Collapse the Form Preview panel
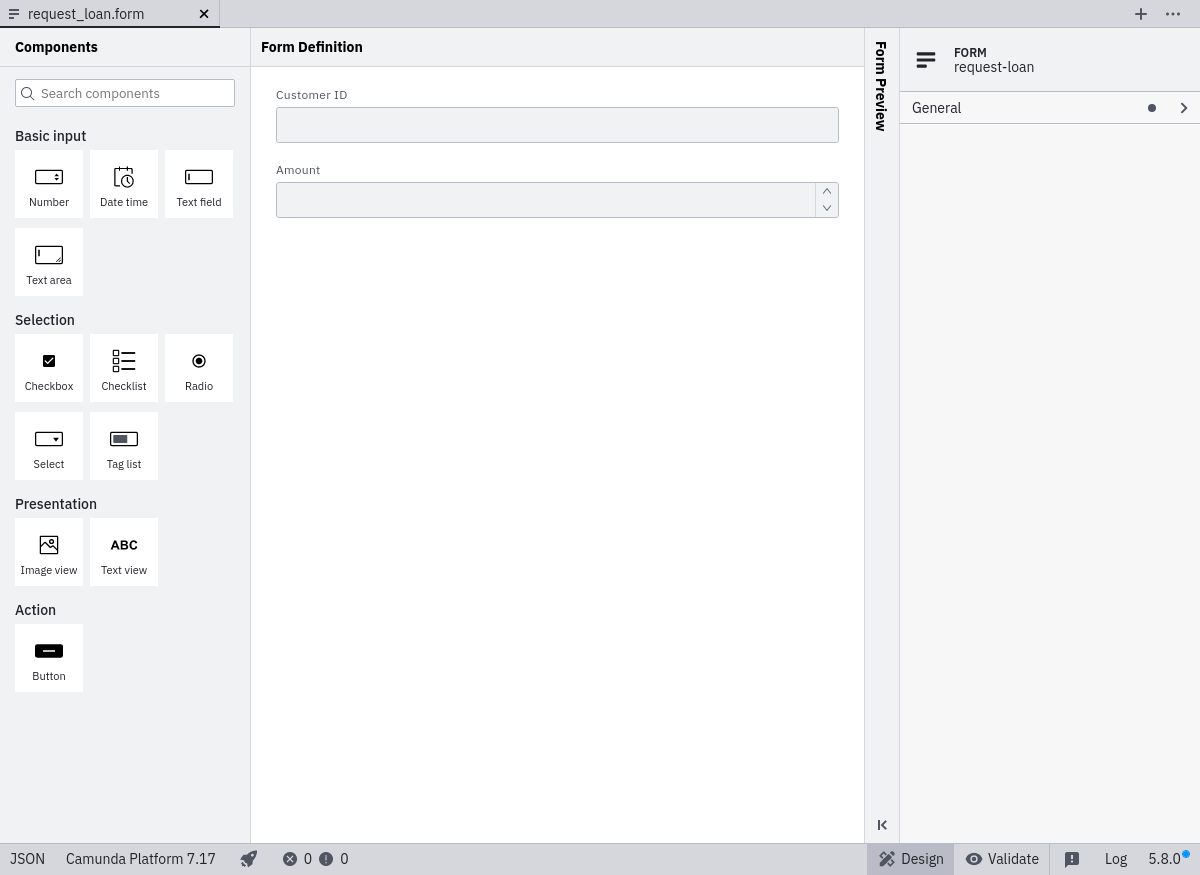Image resolution: width=1200 pixels, height=875 pixels. [882, 825]
